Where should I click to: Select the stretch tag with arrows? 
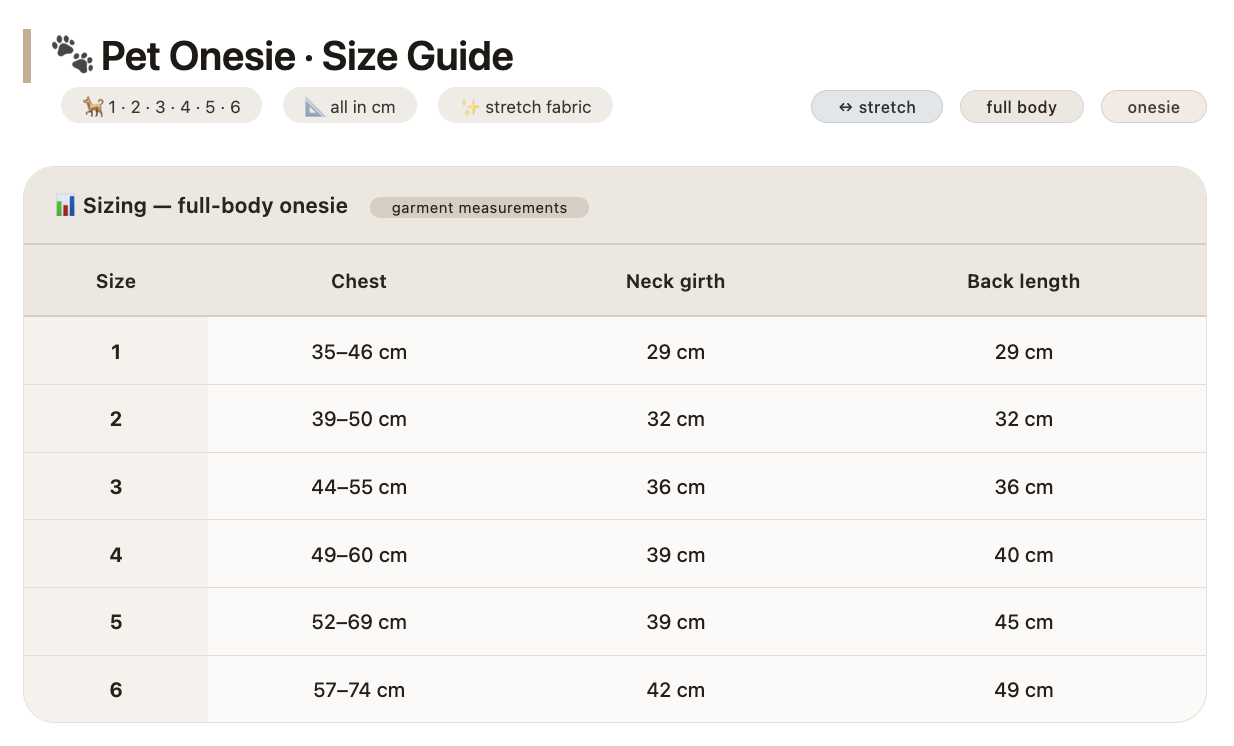click(877, 107)
